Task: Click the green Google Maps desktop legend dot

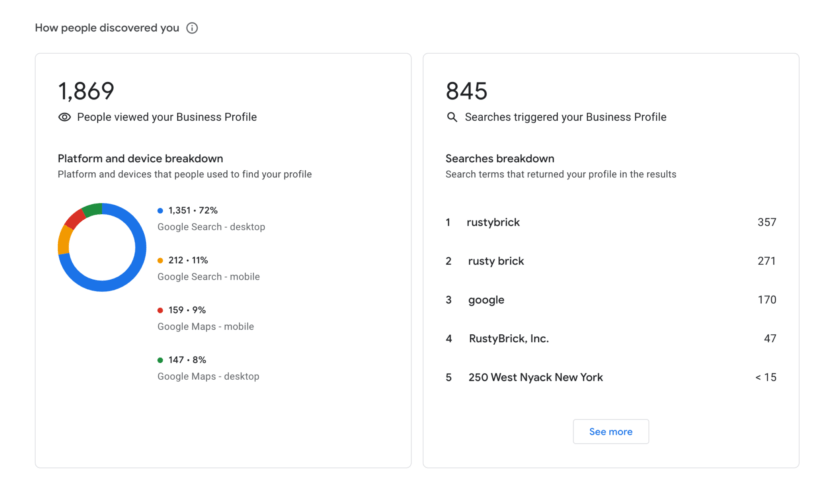Action: click(160, 360)
